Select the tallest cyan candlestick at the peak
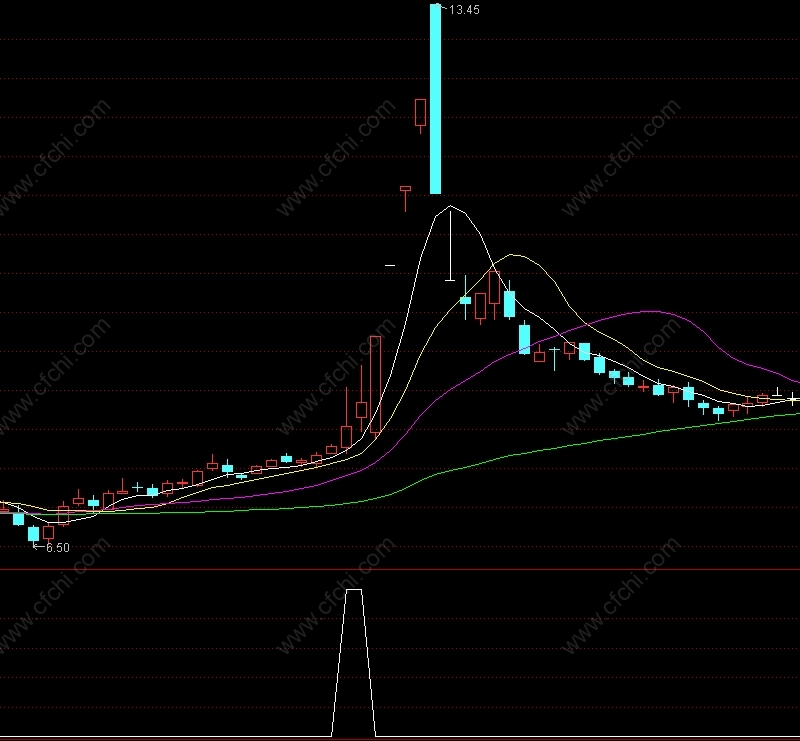 point(435,98)
